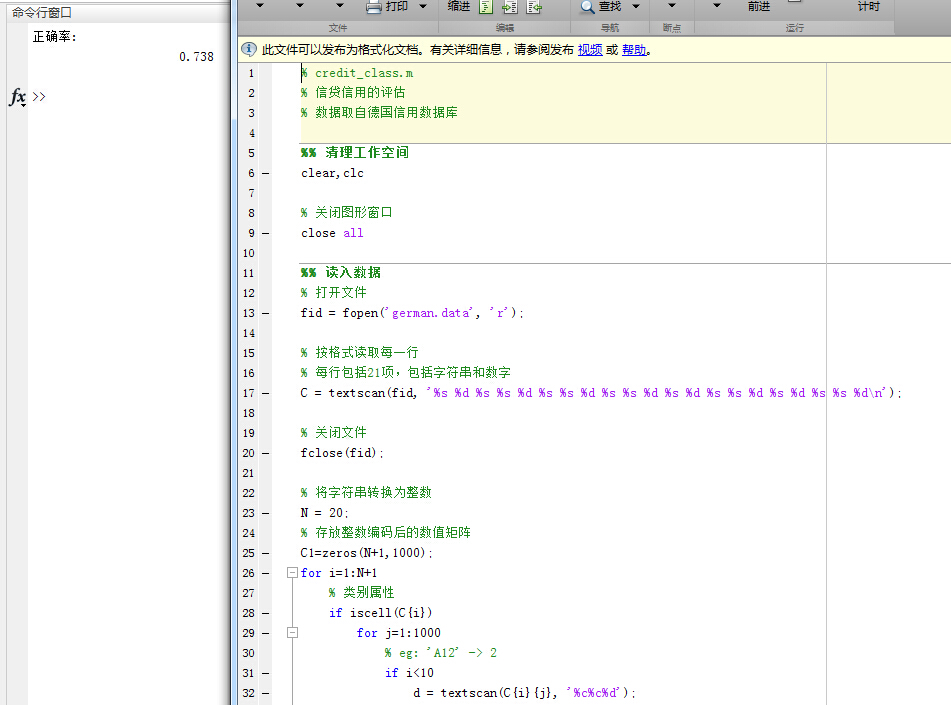
Task: Click the fx function browser icon
Action: (x=18, y=97)
